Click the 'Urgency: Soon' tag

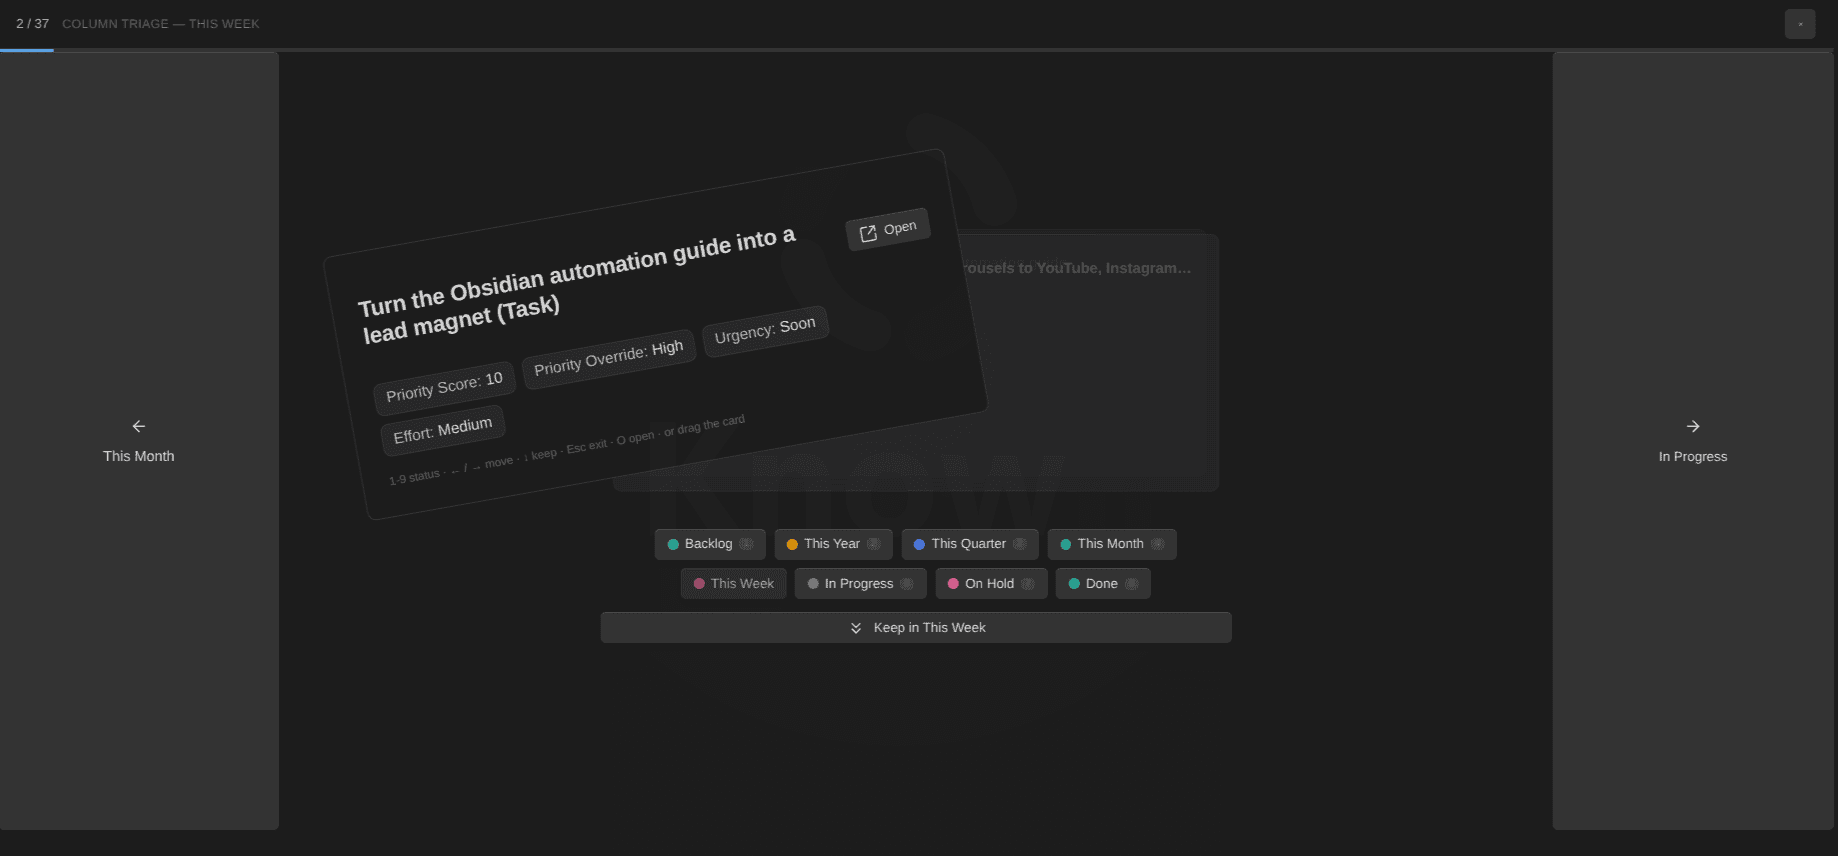pos(765,330)
